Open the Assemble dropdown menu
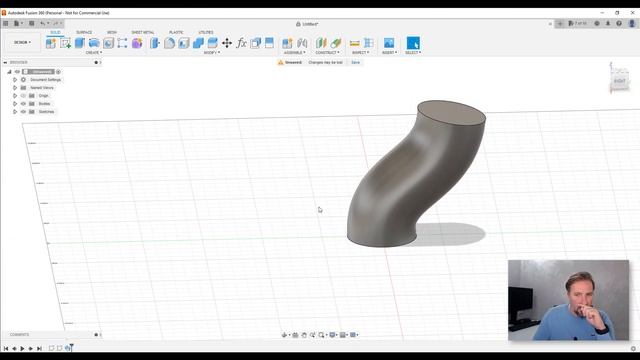Image resolution: width=640 pixels, height=360 pixels. click(295, 53)
